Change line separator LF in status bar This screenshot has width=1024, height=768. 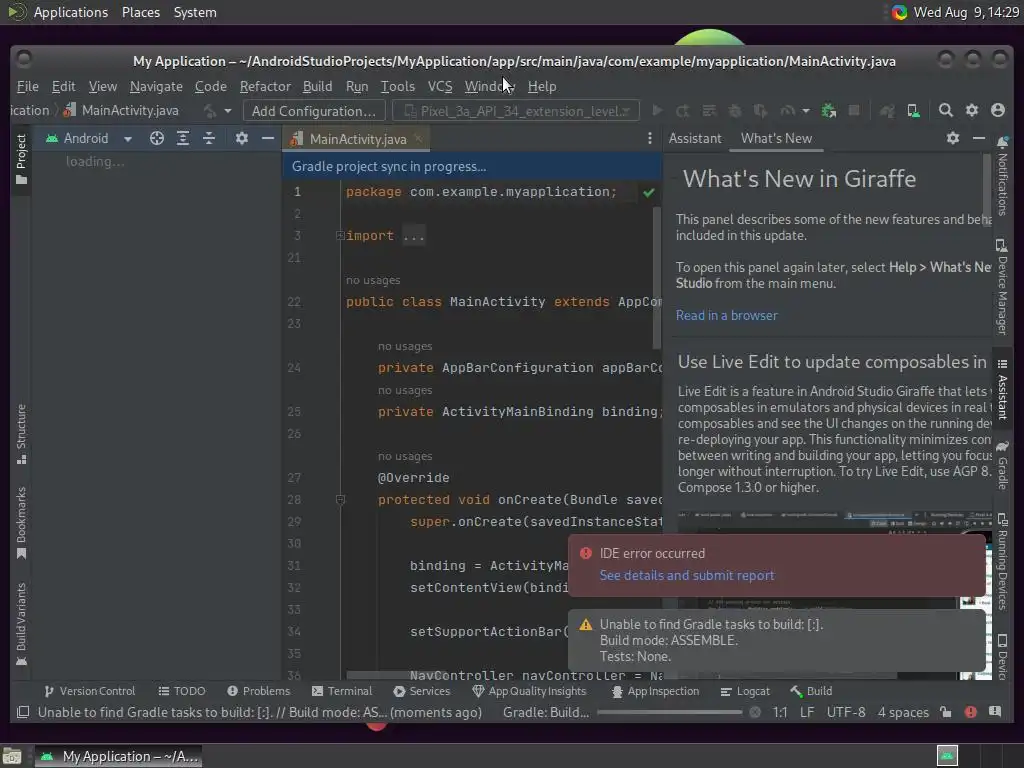(x=807, y=712)
